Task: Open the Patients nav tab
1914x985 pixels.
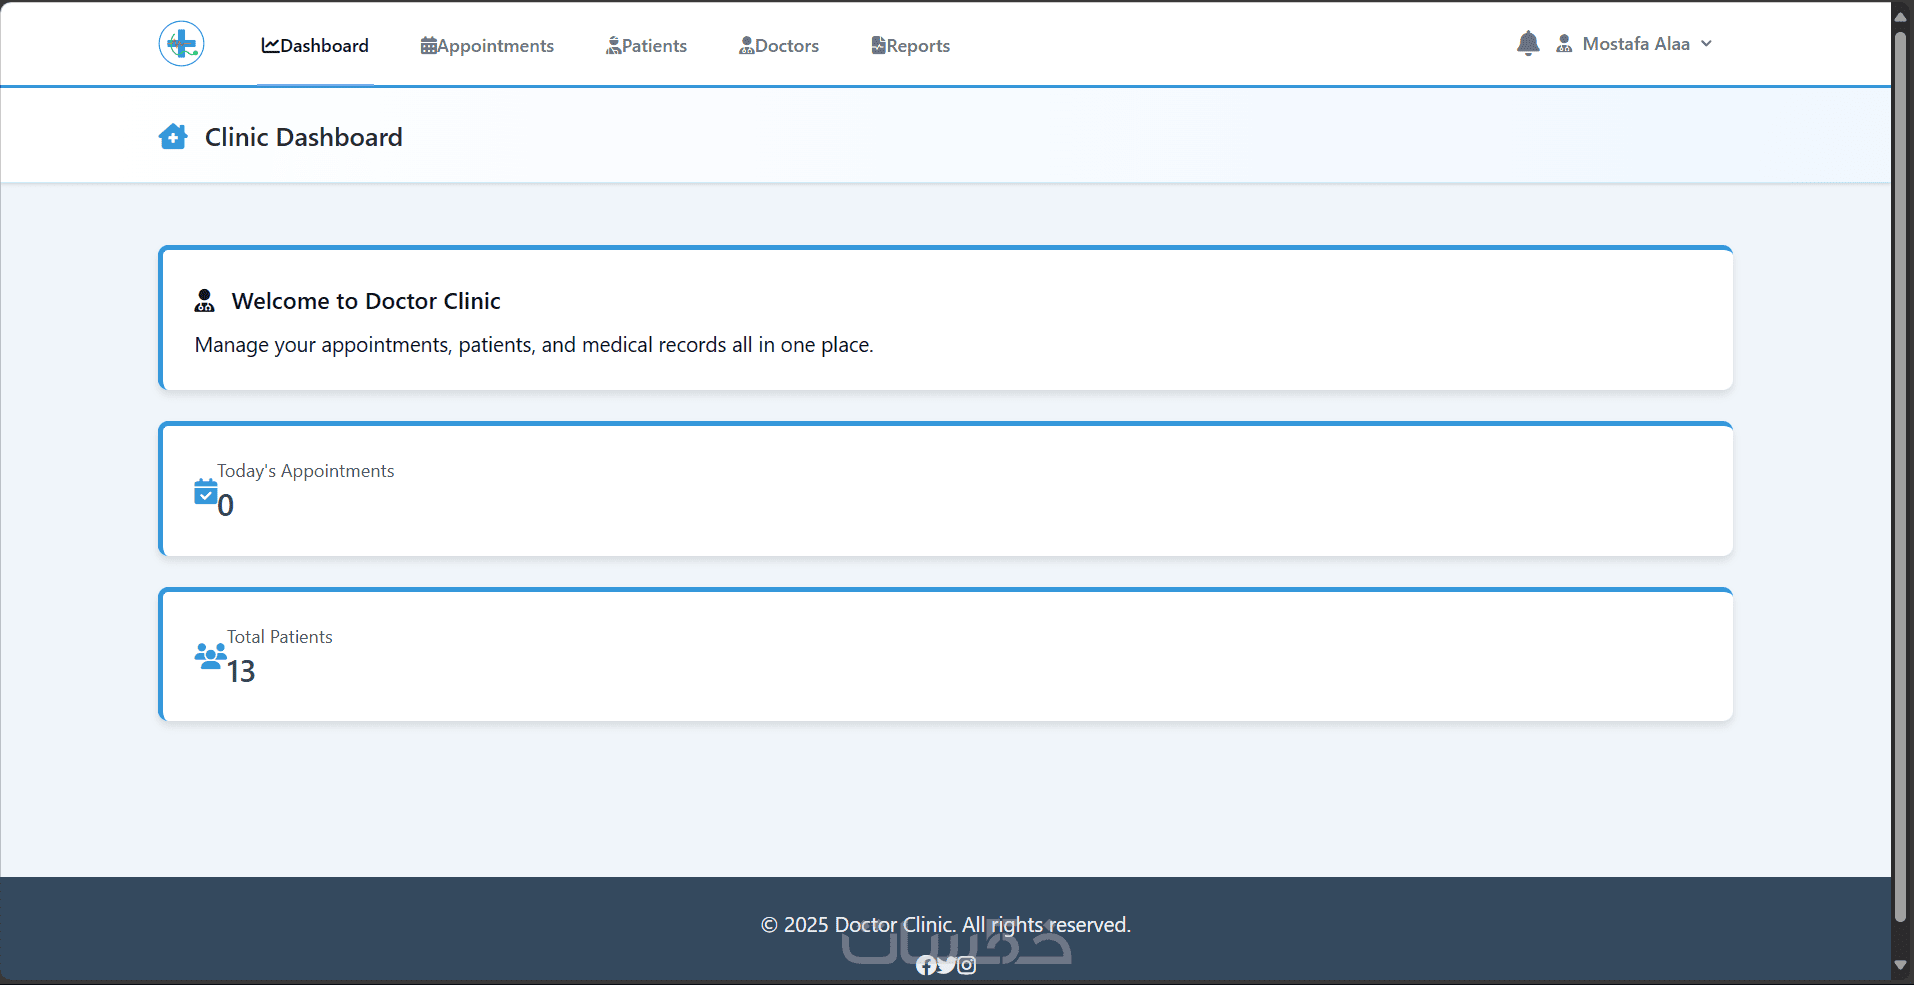Action: (x=646, y=46)
